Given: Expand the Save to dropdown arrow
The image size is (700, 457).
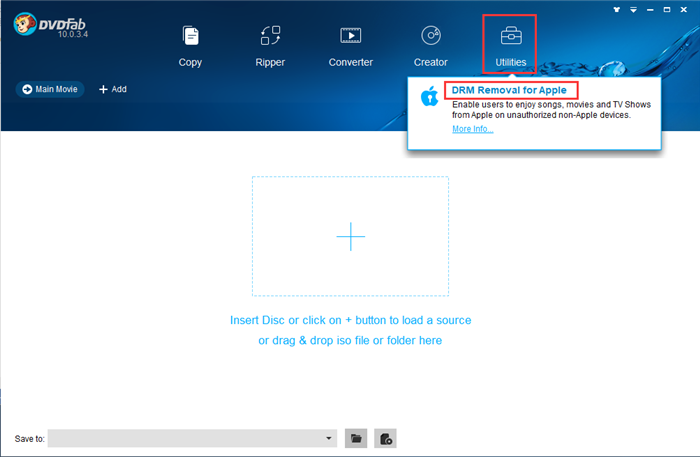Looking at the screenshot, I should 330,438.
